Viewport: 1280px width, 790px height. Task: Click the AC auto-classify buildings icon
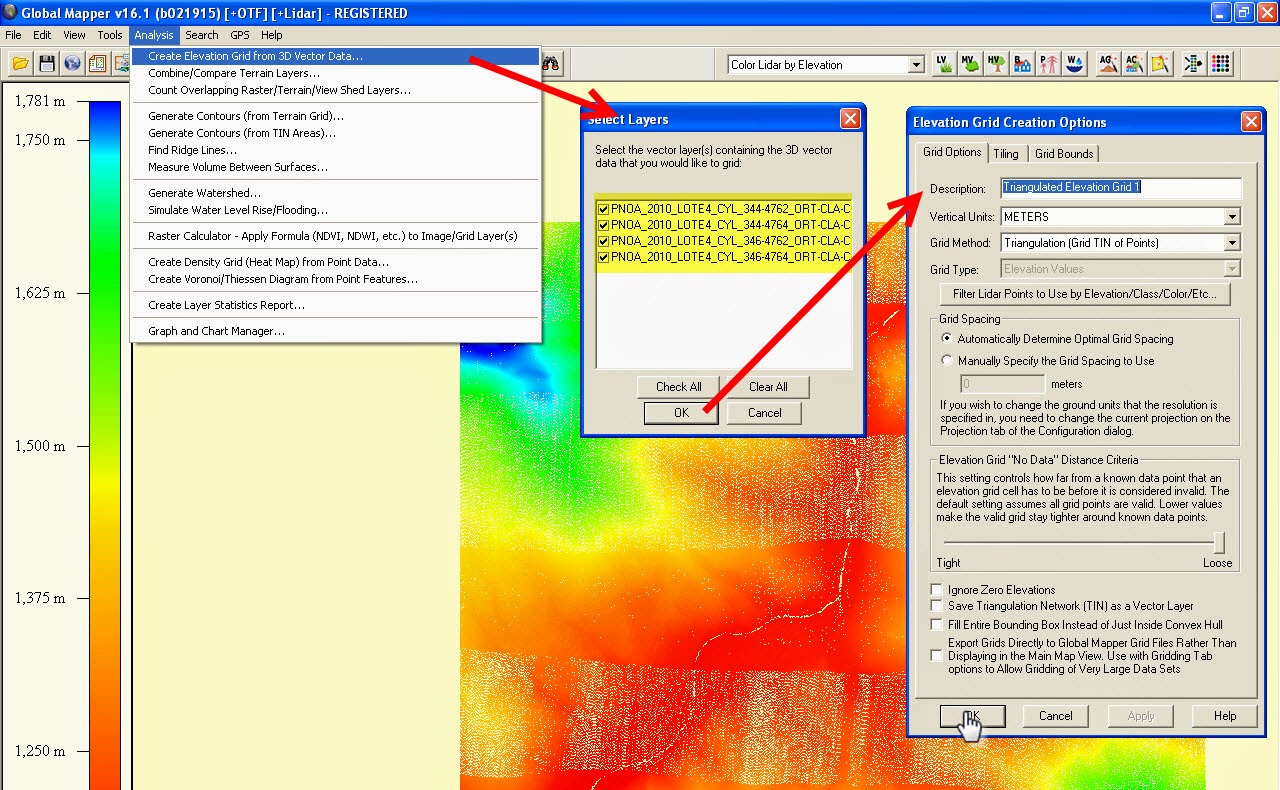tap(1133, 64)
